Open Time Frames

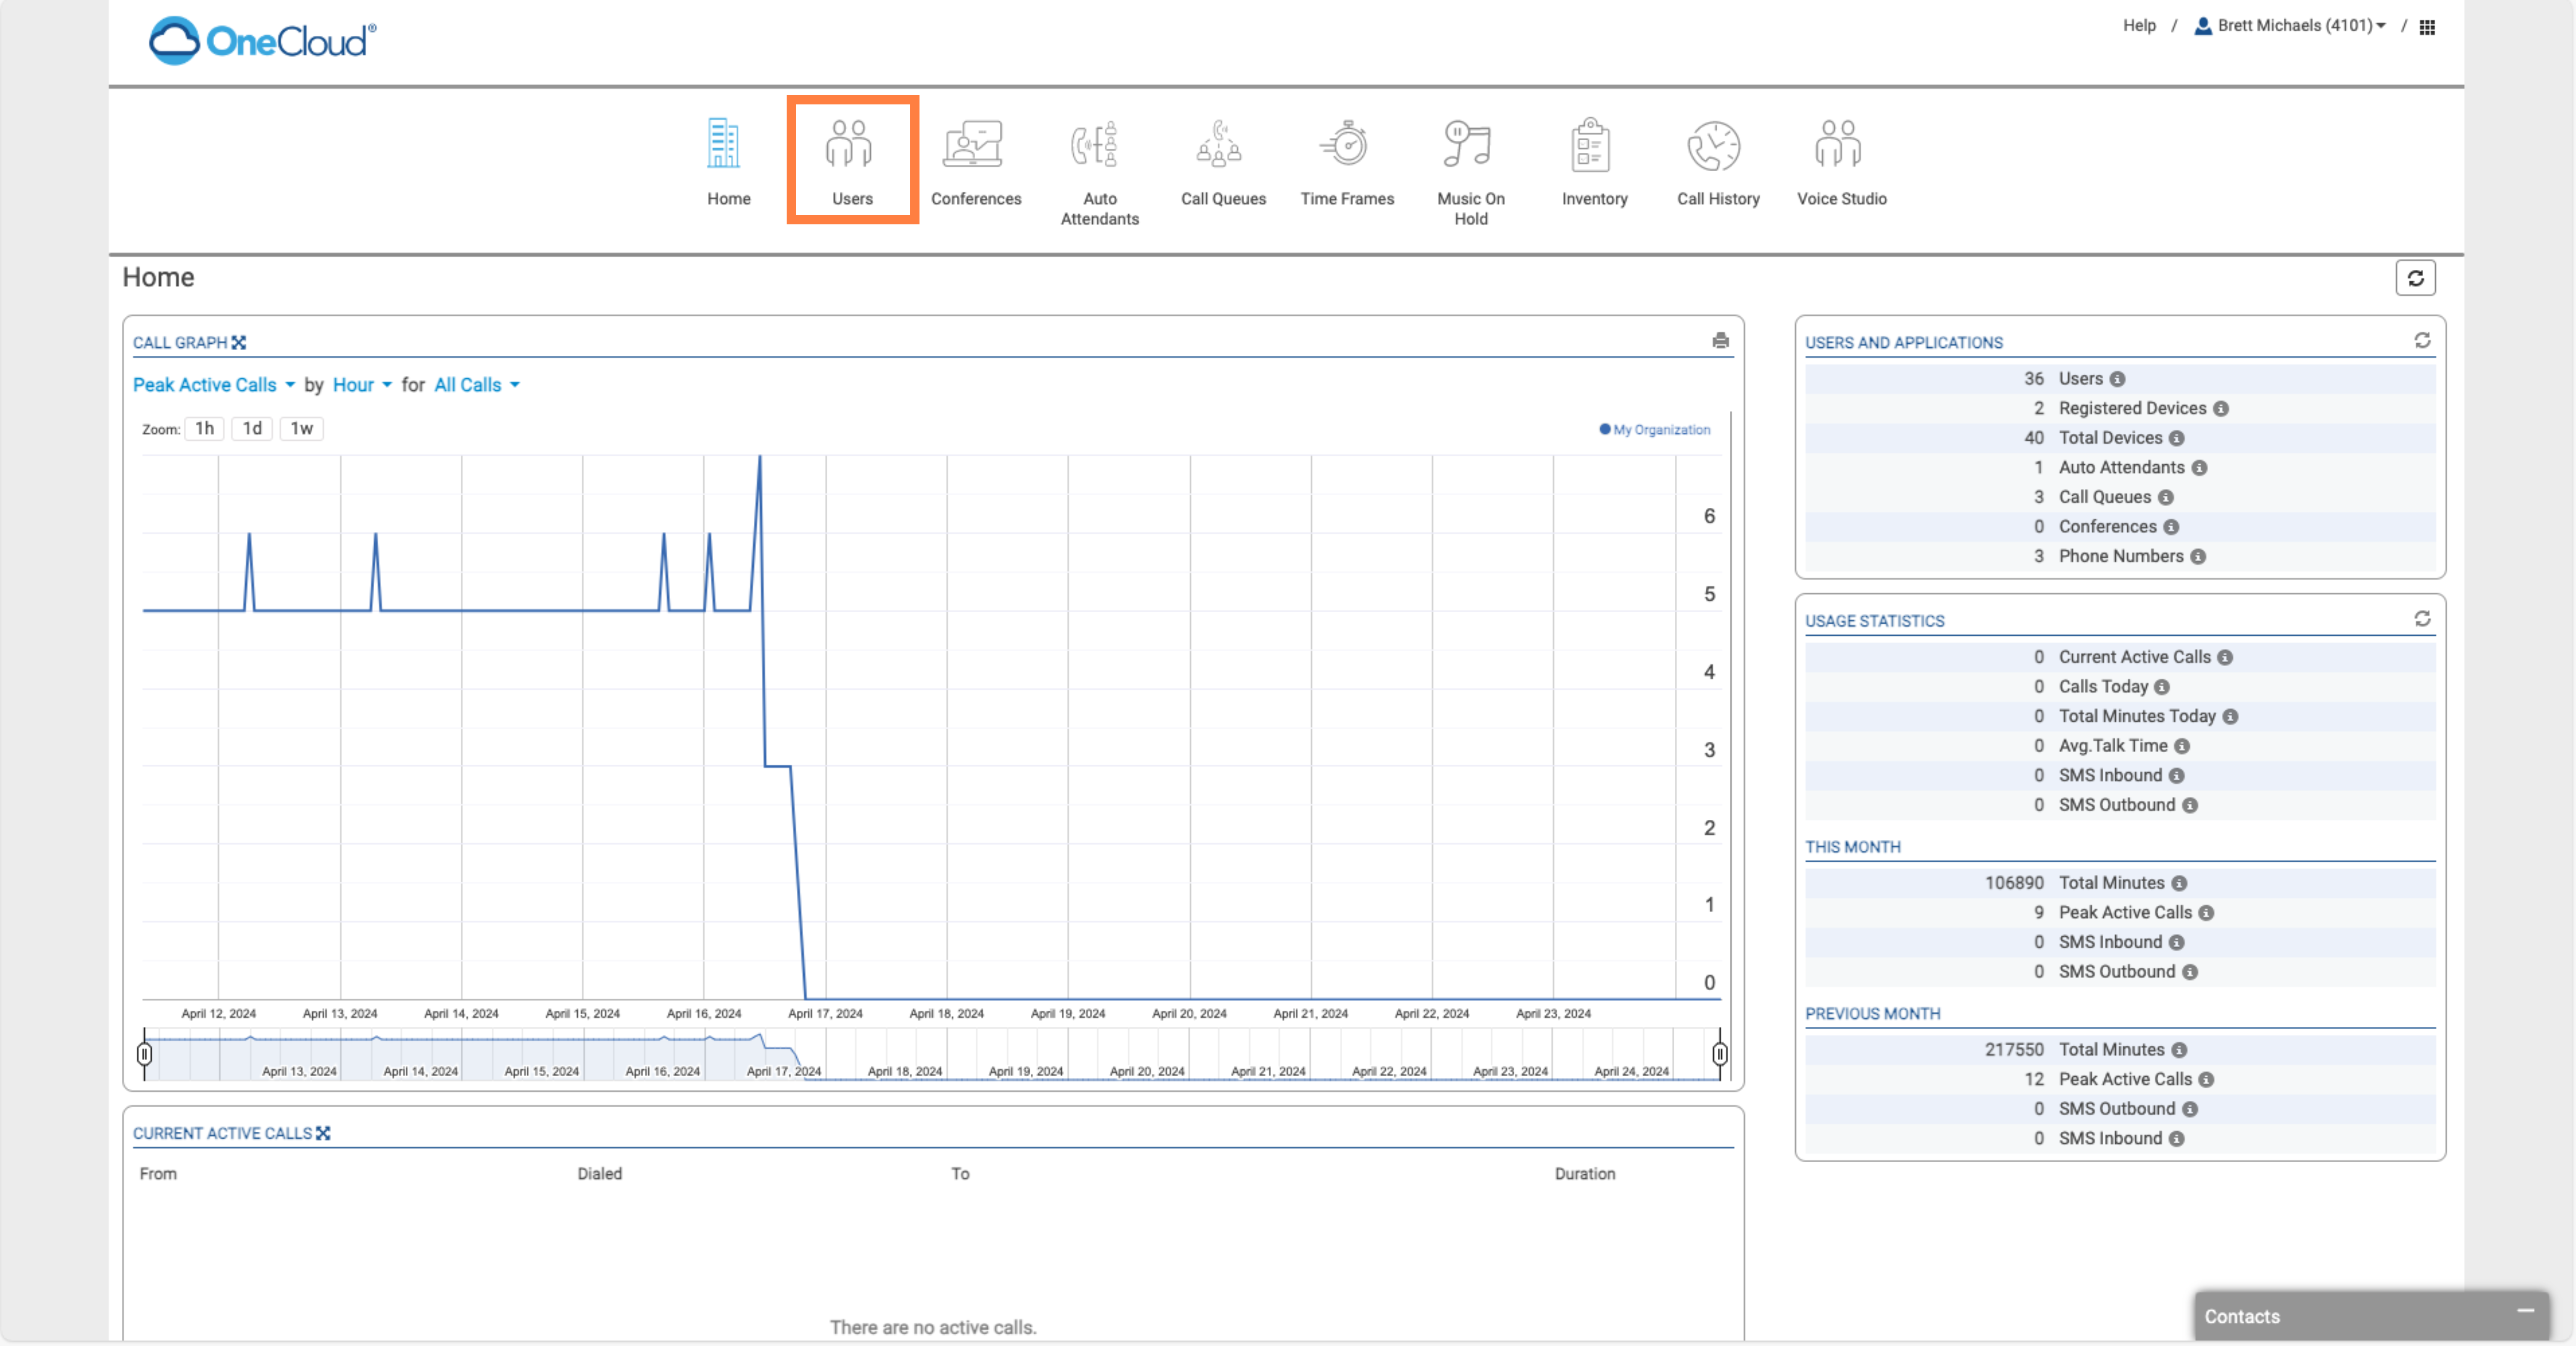coord(1346,161)
